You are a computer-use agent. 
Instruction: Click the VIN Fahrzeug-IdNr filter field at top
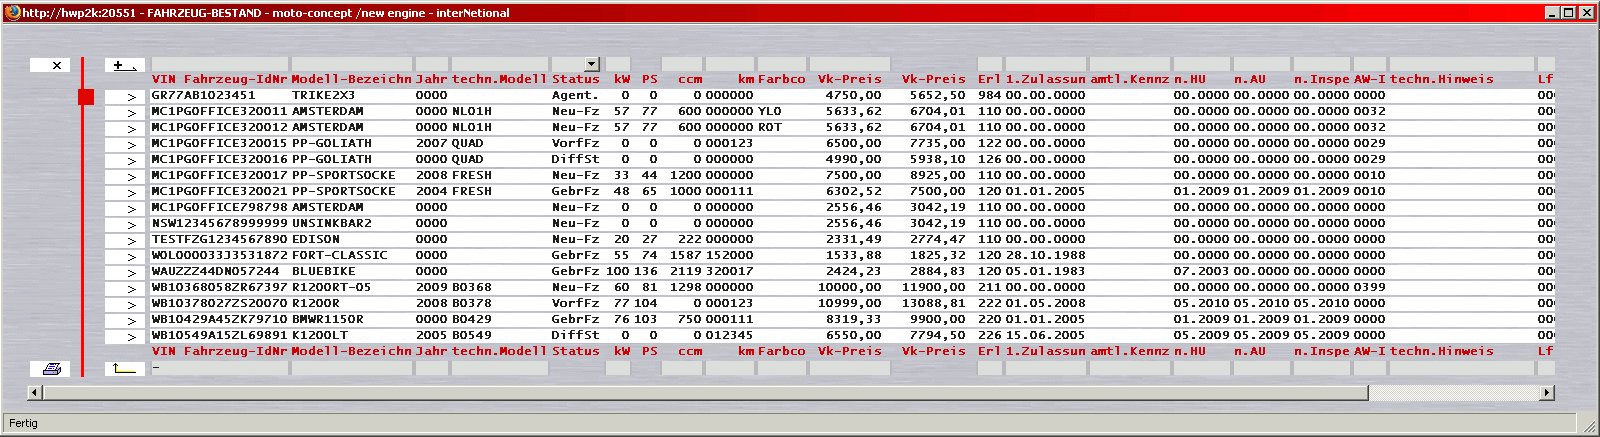tap(219, 64)
